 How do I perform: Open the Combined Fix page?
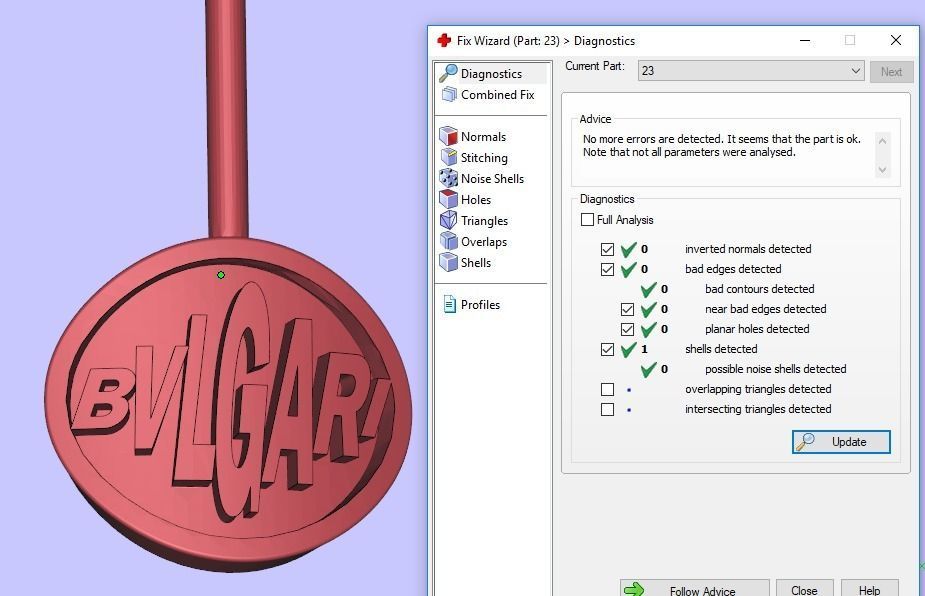pos(488,94)
